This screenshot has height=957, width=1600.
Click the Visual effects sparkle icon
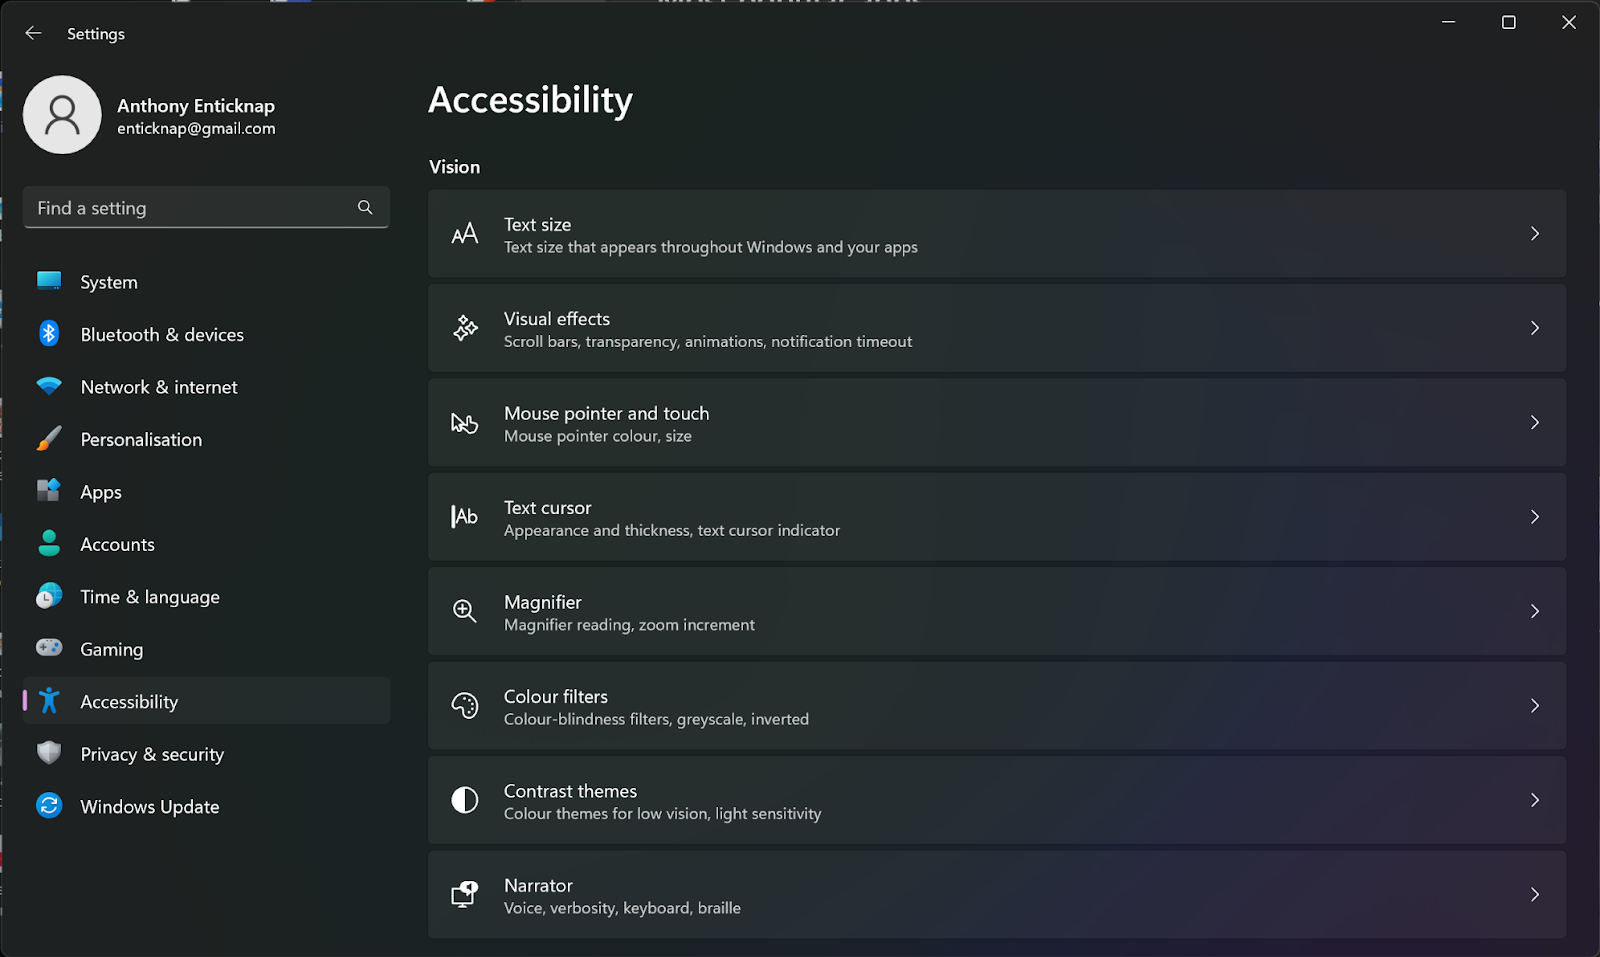465,328
